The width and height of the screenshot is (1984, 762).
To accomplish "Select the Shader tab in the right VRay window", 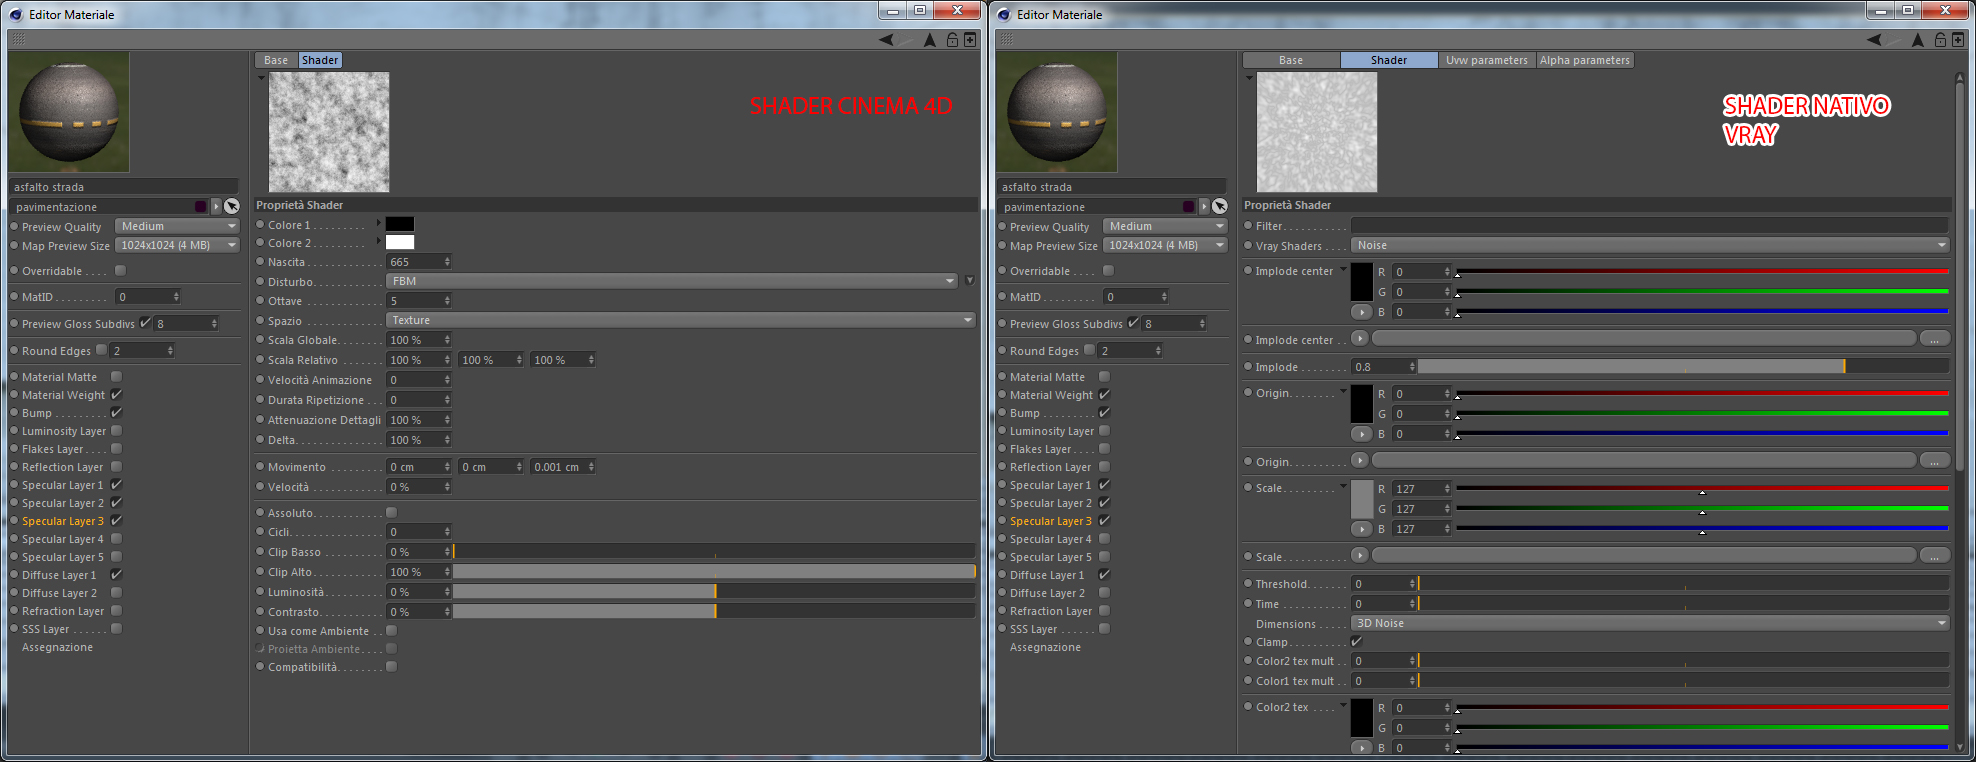I will coord(1389,60).
